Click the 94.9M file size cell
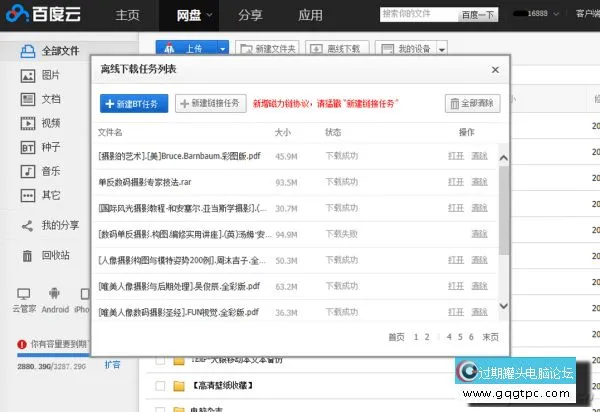600x412 pixels. pos(286,234)
